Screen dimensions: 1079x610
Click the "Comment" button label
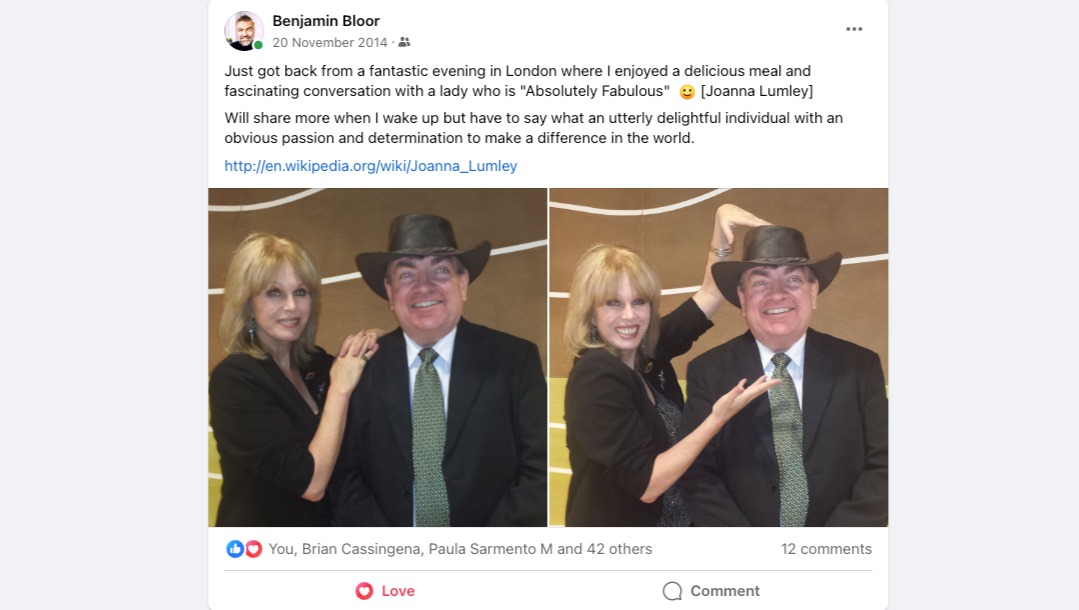point(725,591)
